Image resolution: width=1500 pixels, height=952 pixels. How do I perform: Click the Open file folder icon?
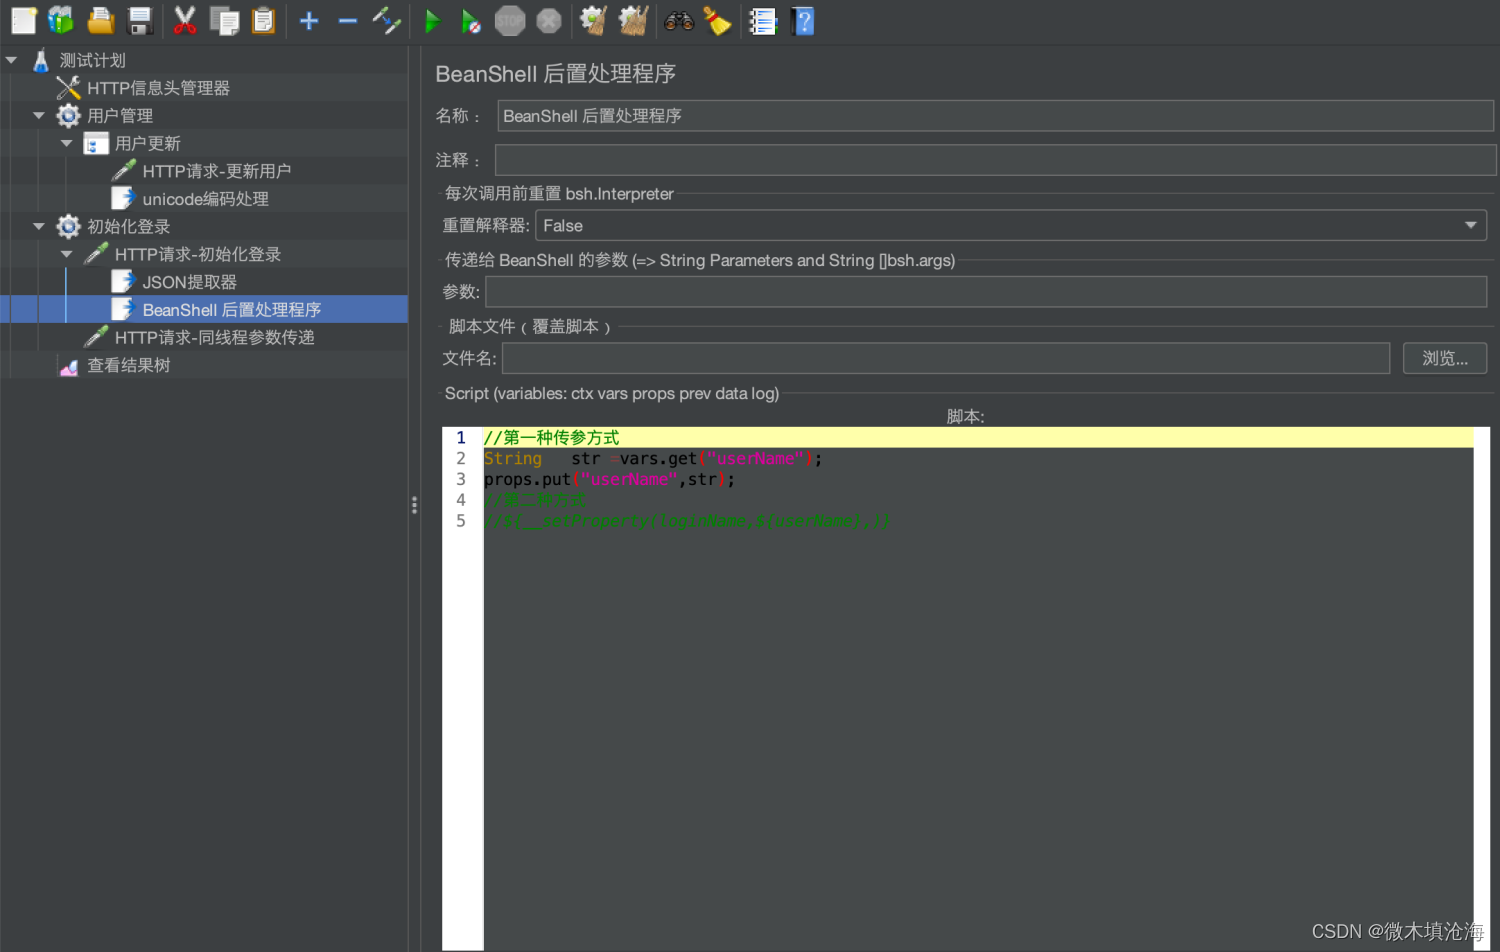pos(101,21)
